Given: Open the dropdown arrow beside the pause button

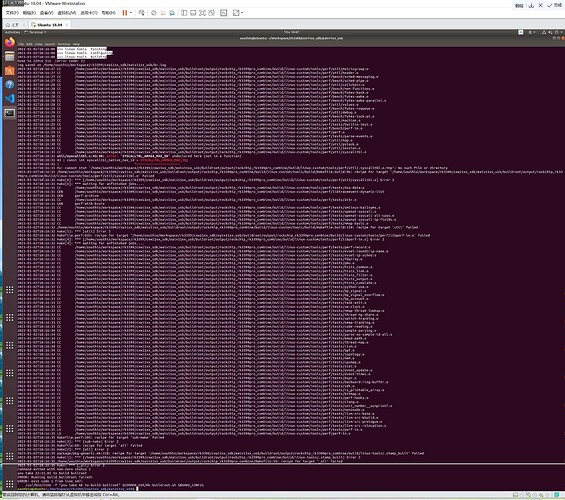Looking at the screenshot, I should [131, 13].
